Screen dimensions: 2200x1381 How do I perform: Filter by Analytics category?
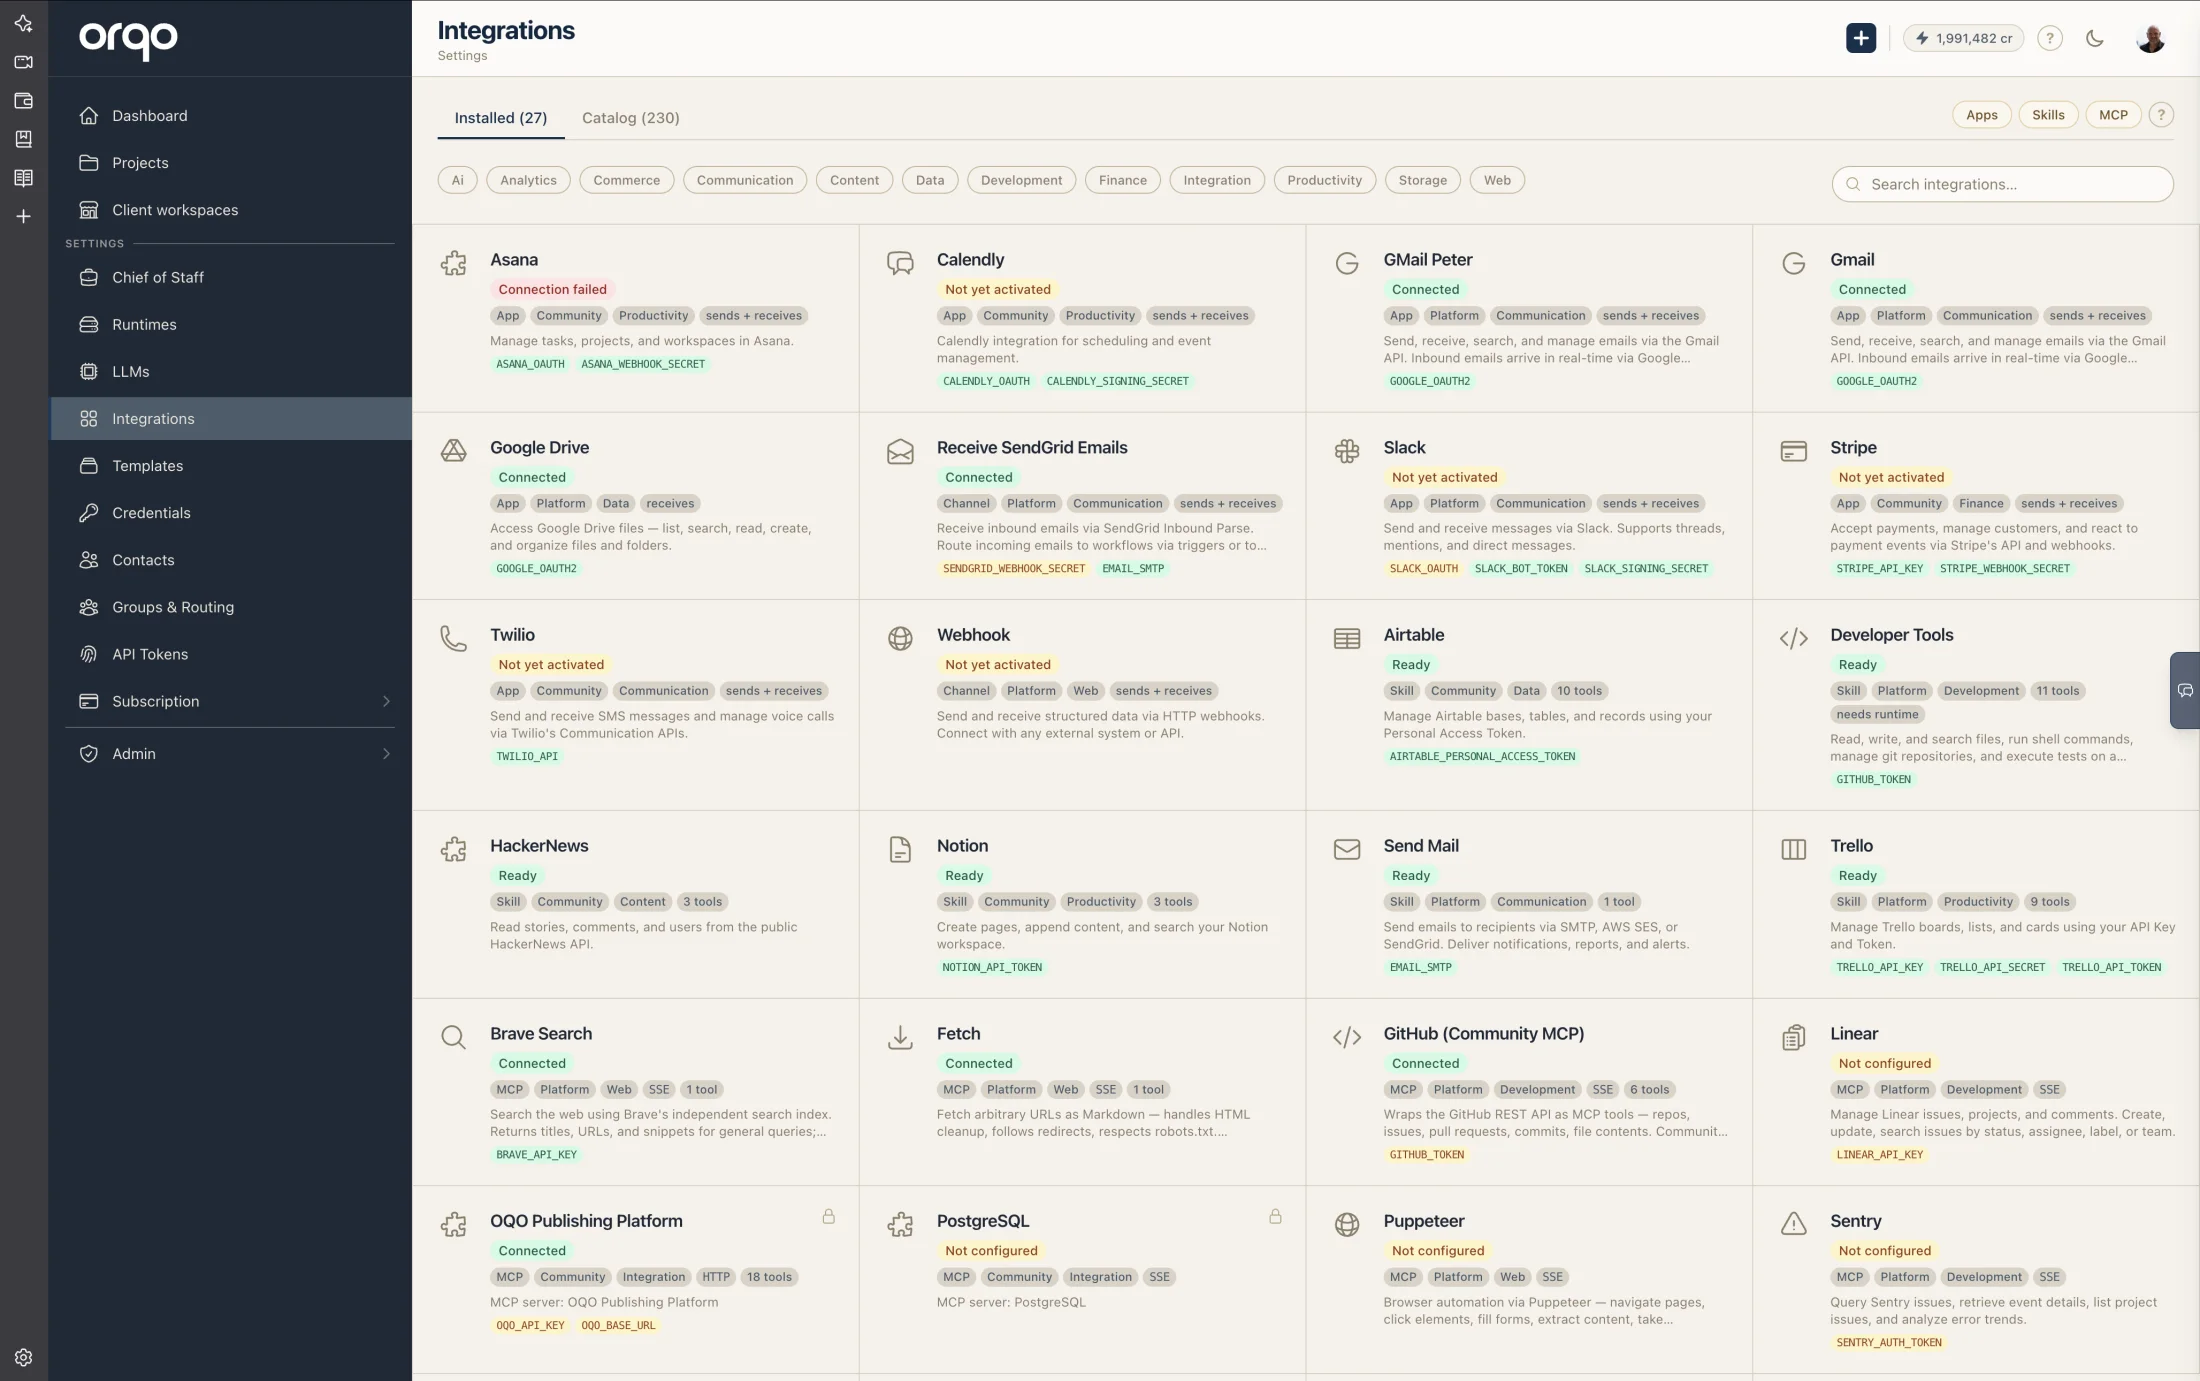pos(528,180)
